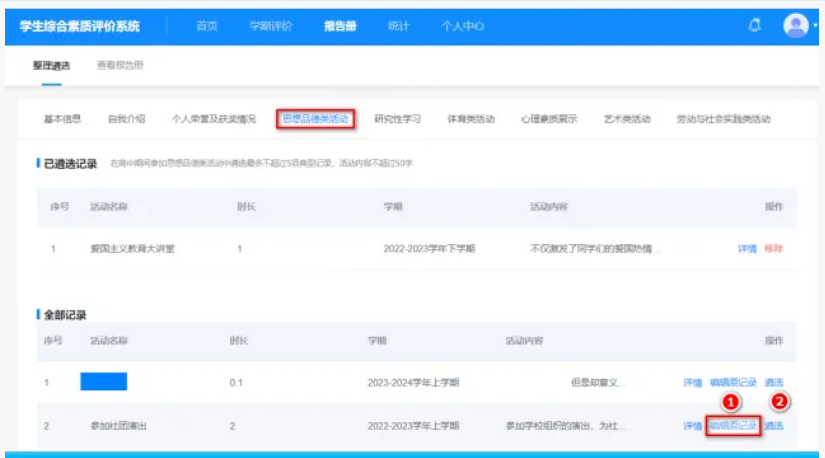Click the notification bell icon
This screenshot has height=458, width=825.
[755, 25]
